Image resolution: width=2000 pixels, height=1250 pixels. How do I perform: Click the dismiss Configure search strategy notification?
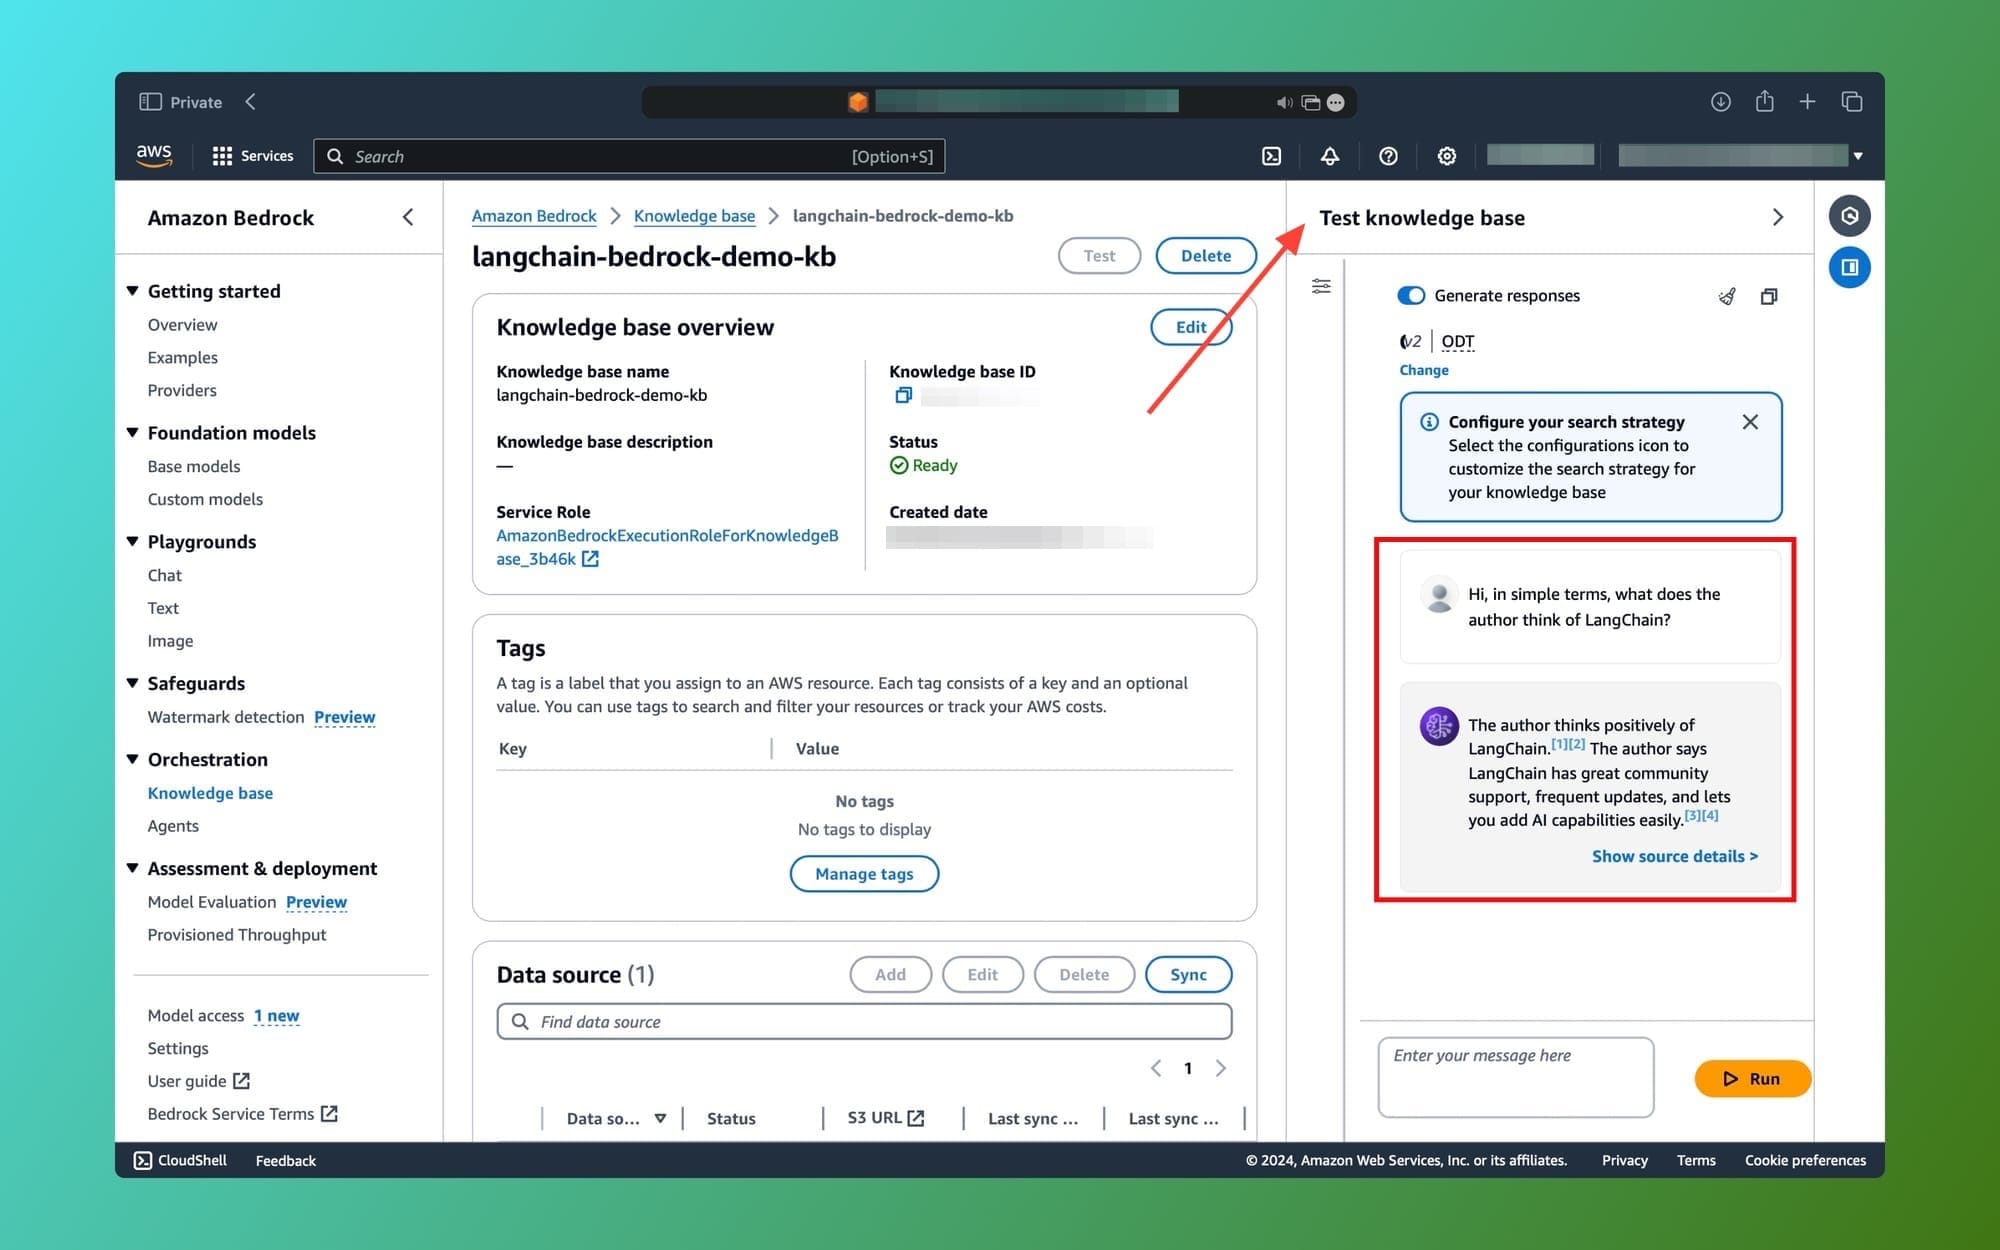[1749, 422]
